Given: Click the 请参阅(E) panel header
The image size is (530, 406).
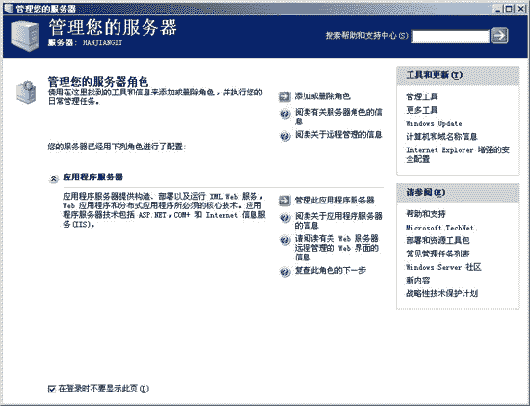Looking at the screenshot, I should (x=458, y=192).
